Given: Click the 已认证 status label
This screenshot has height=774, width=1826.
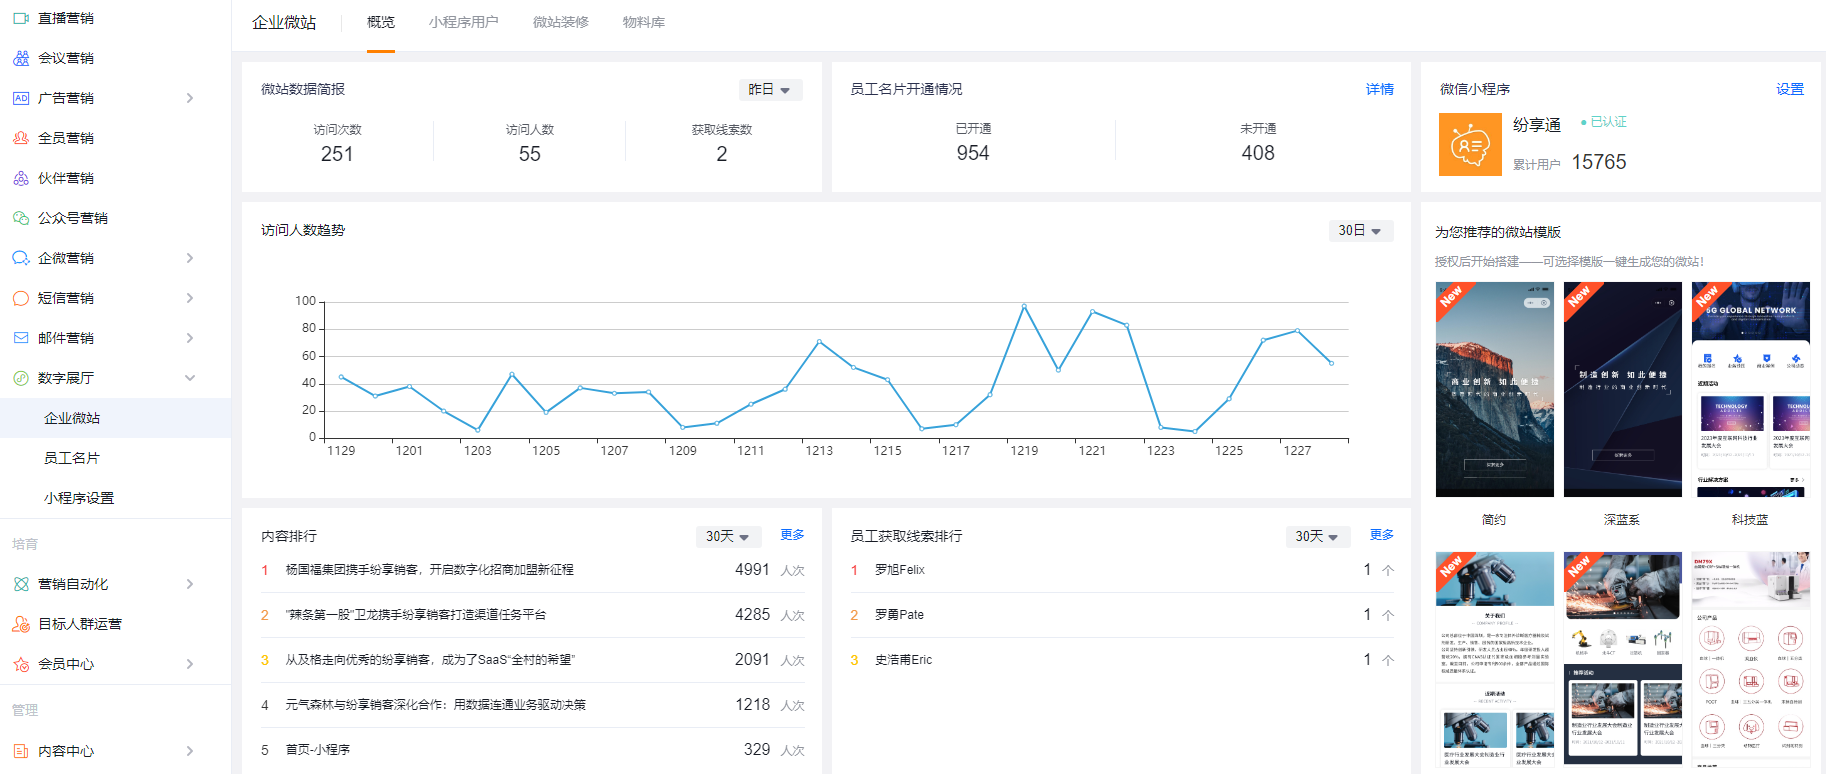Looking at the screenshot, I should point(1604,122).
